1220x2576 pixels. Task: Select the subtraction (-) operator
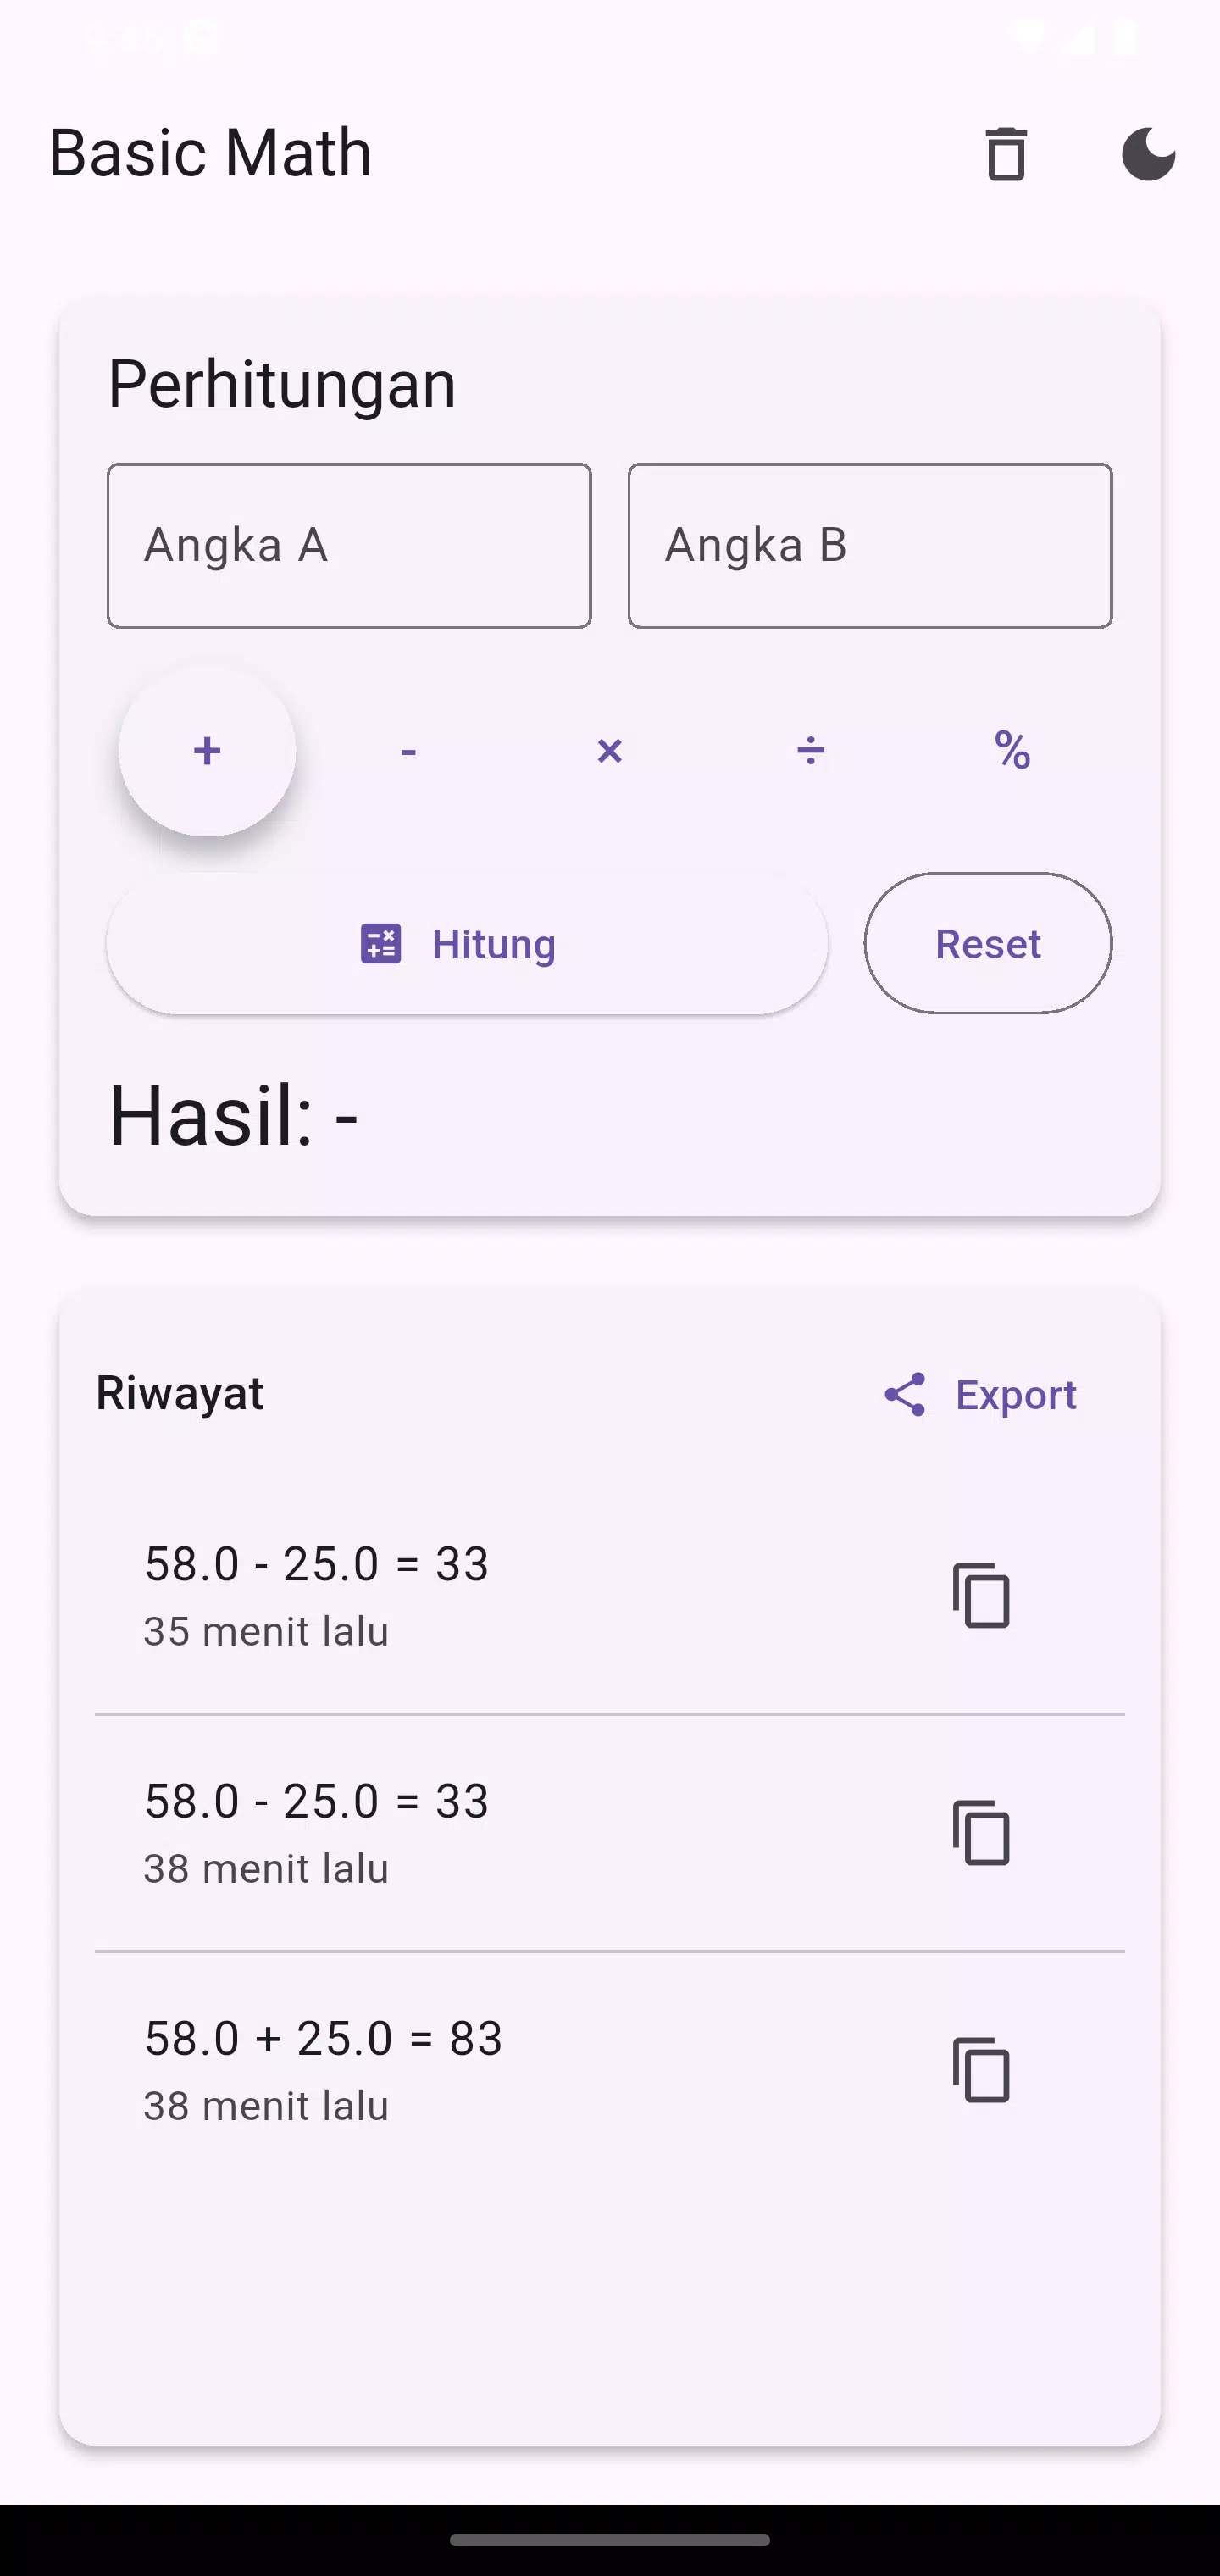[408, 751]
